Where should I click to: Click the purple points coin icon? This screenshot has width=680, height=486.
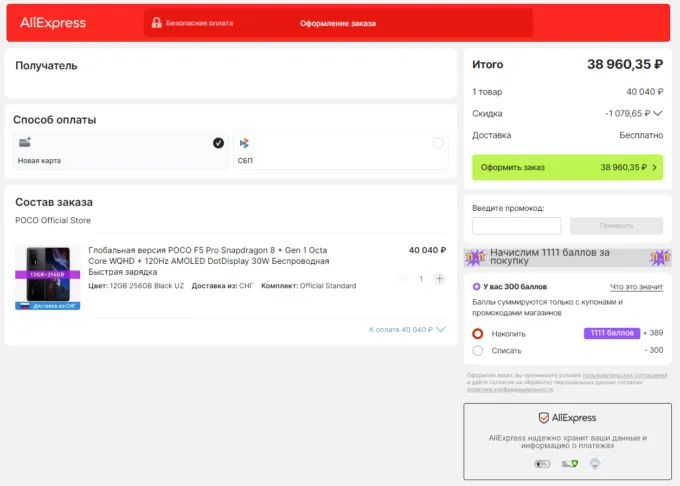477,287
